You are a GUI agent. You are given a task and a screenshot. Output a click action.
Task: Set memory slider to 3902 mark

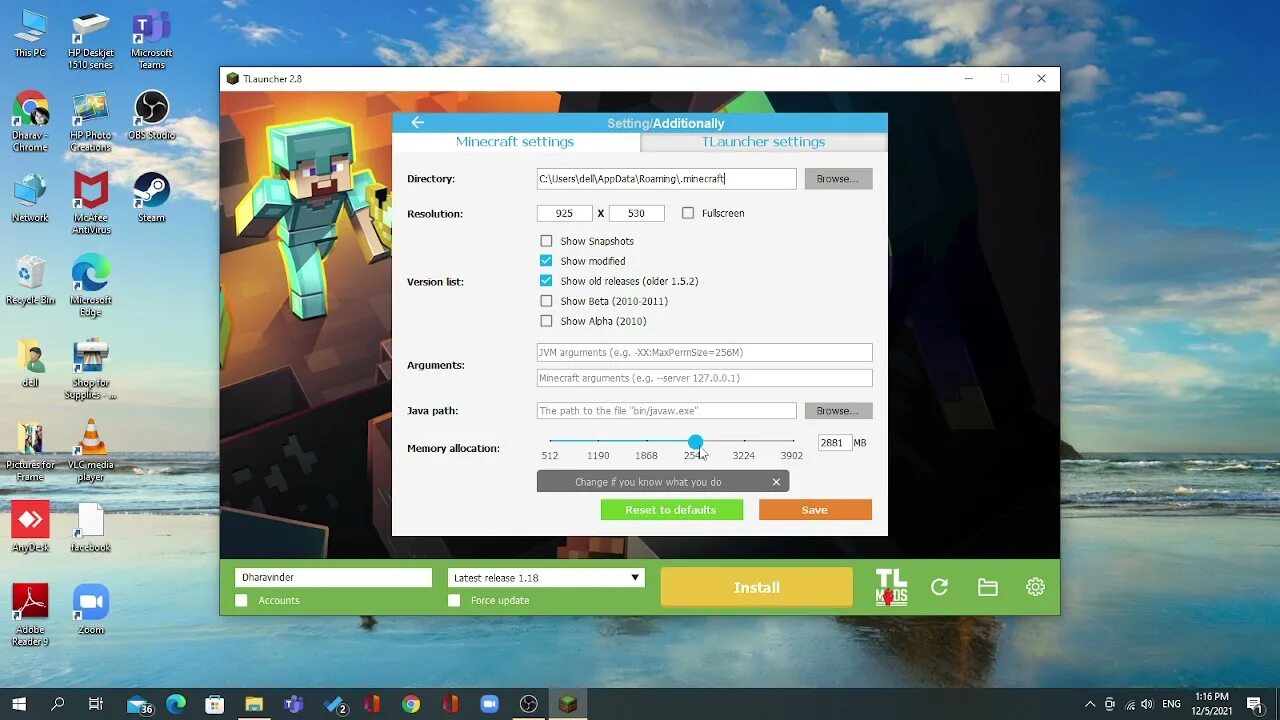[792, 441]
